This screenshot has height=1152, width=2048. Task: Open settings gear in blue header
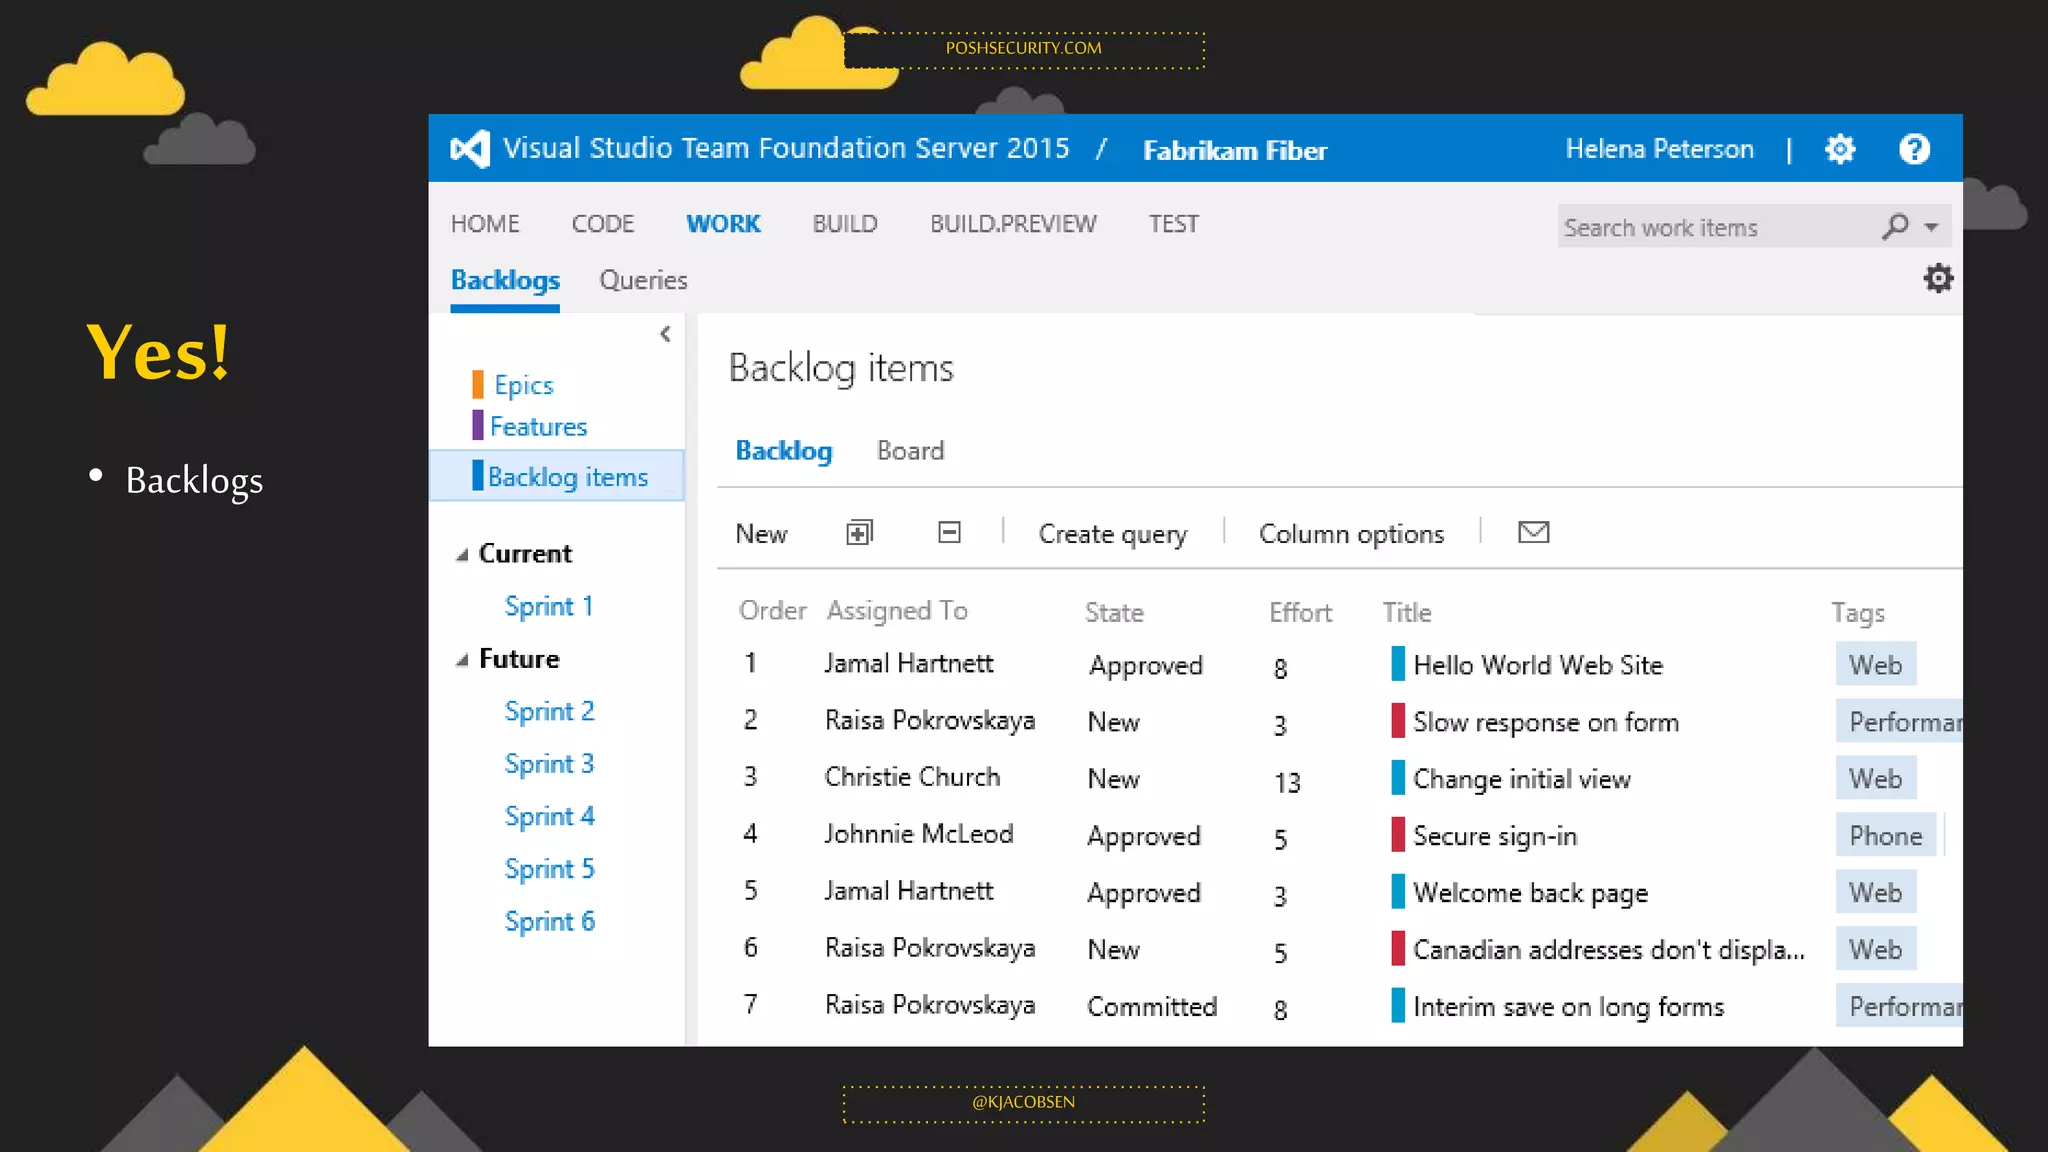pos(1839,150)
